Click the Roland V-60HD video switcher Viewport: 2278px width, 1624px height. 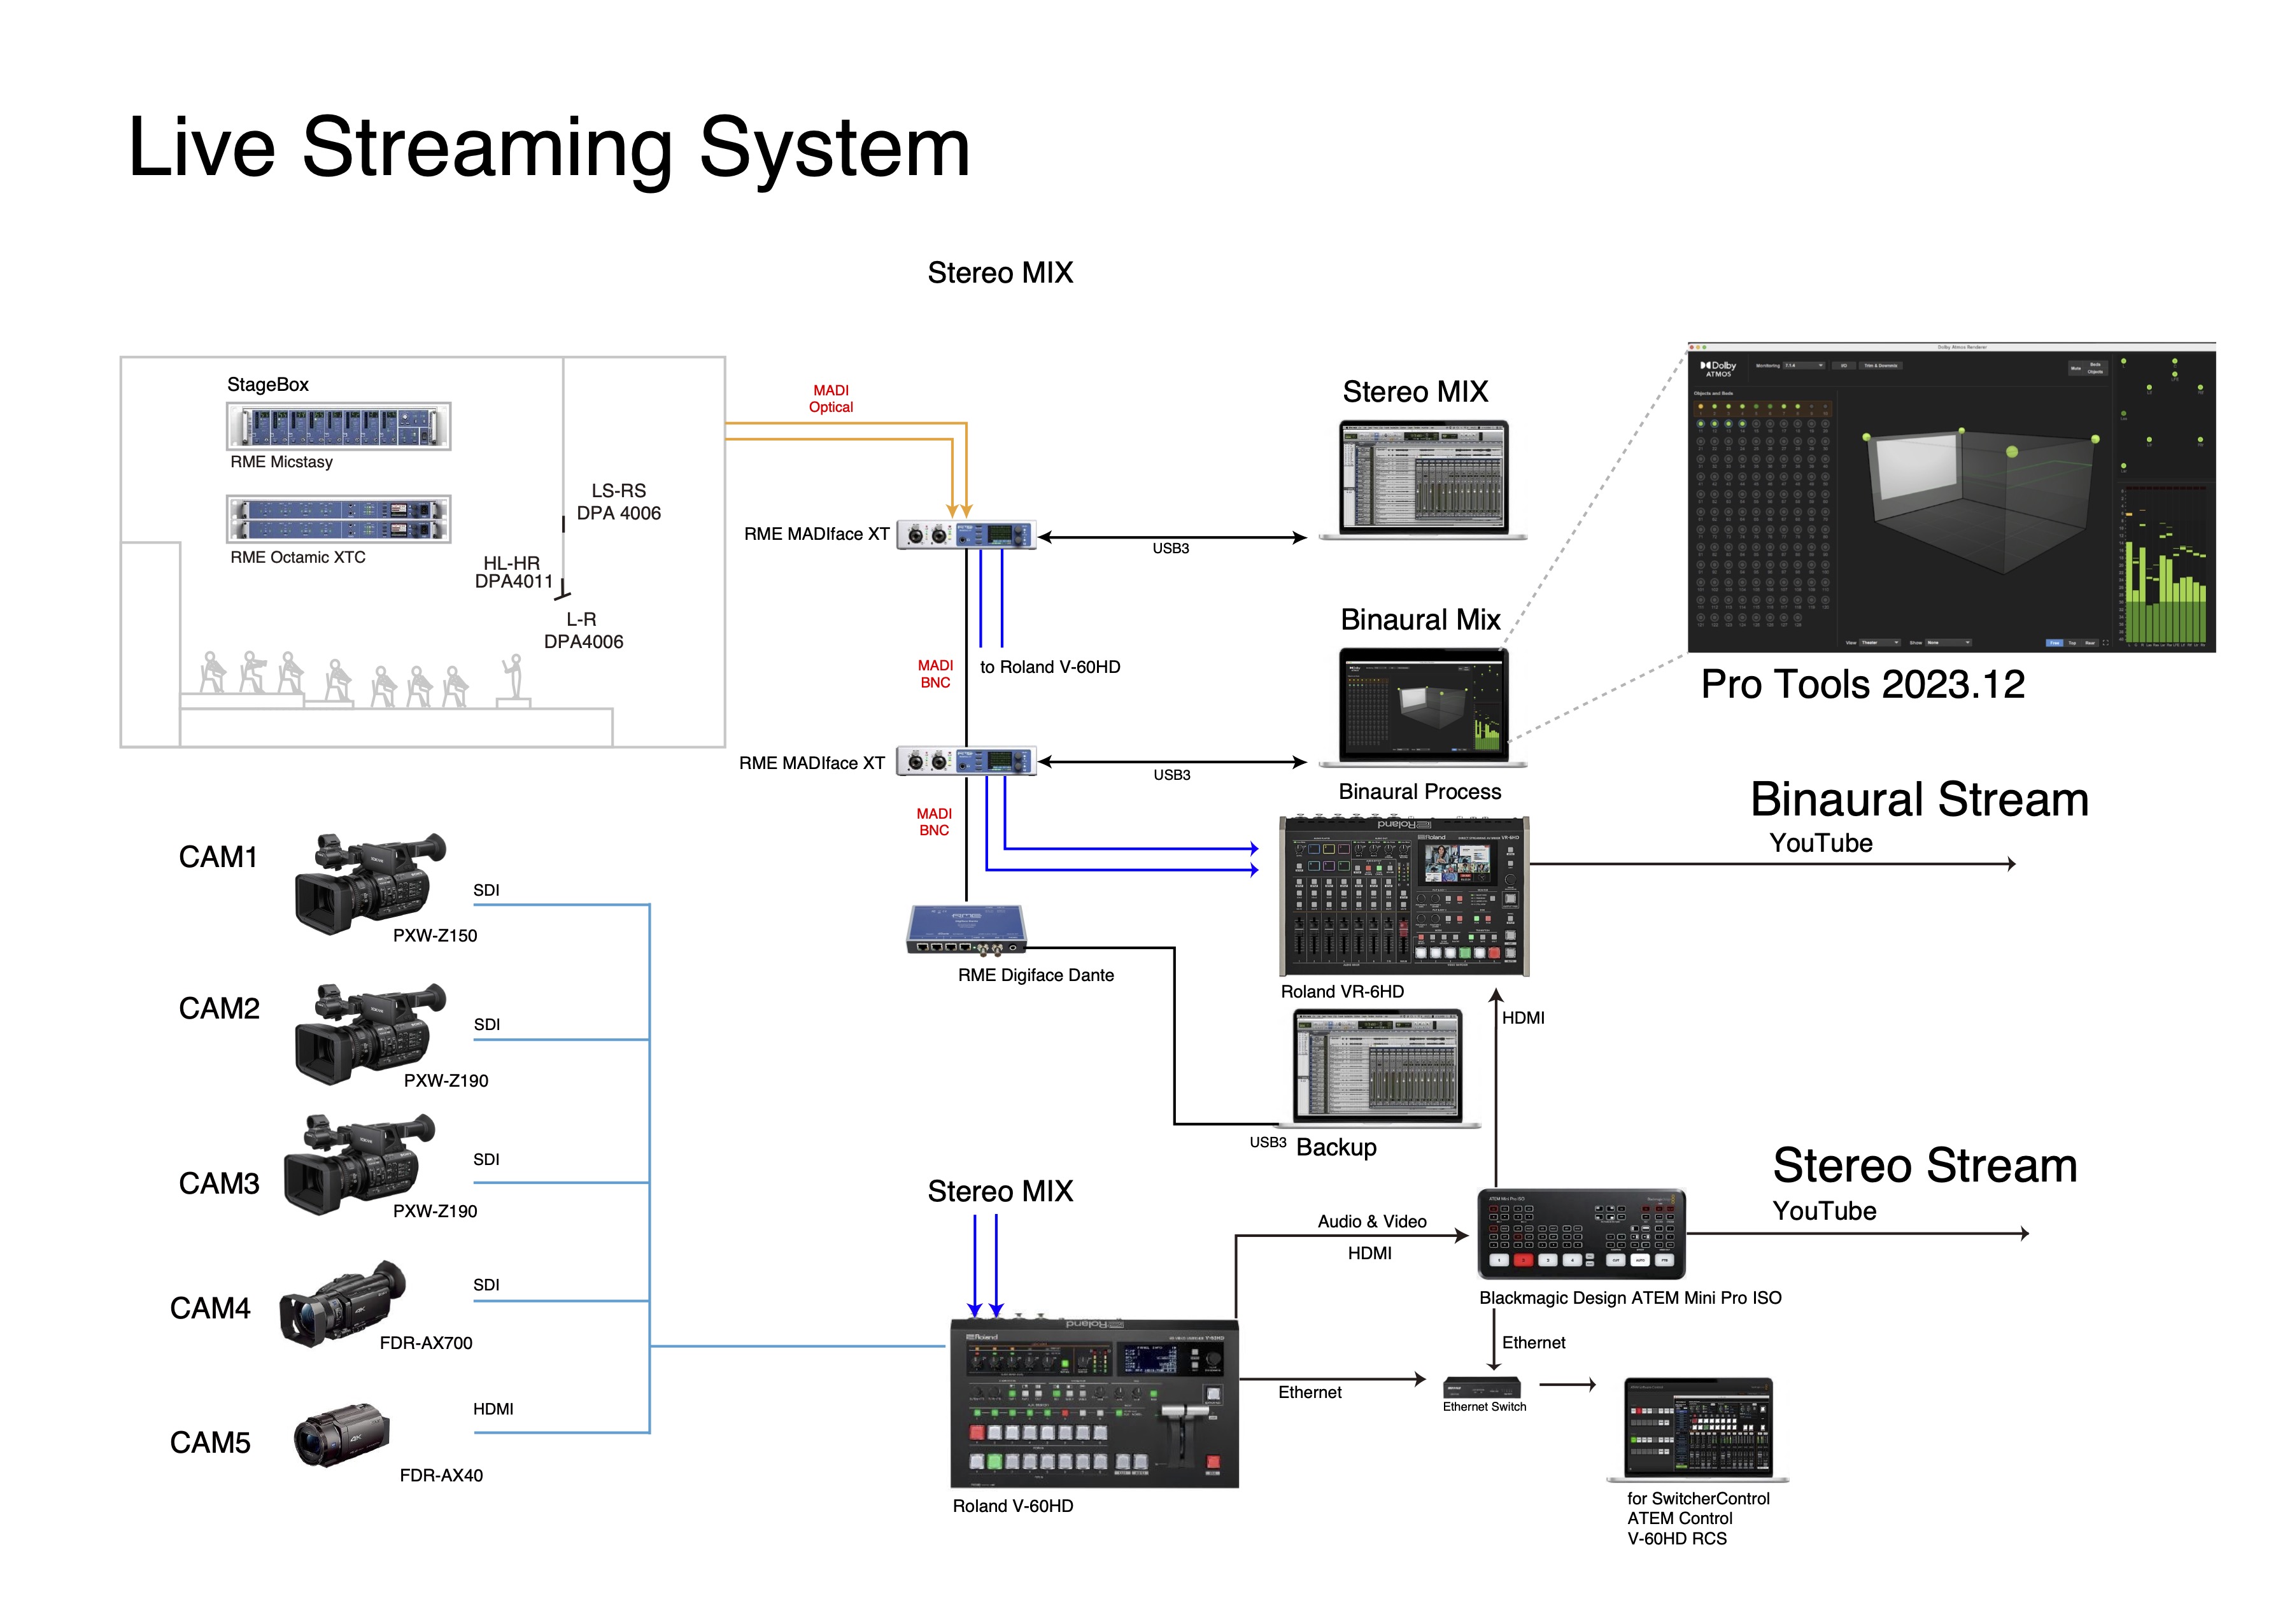(1094, 1404)
